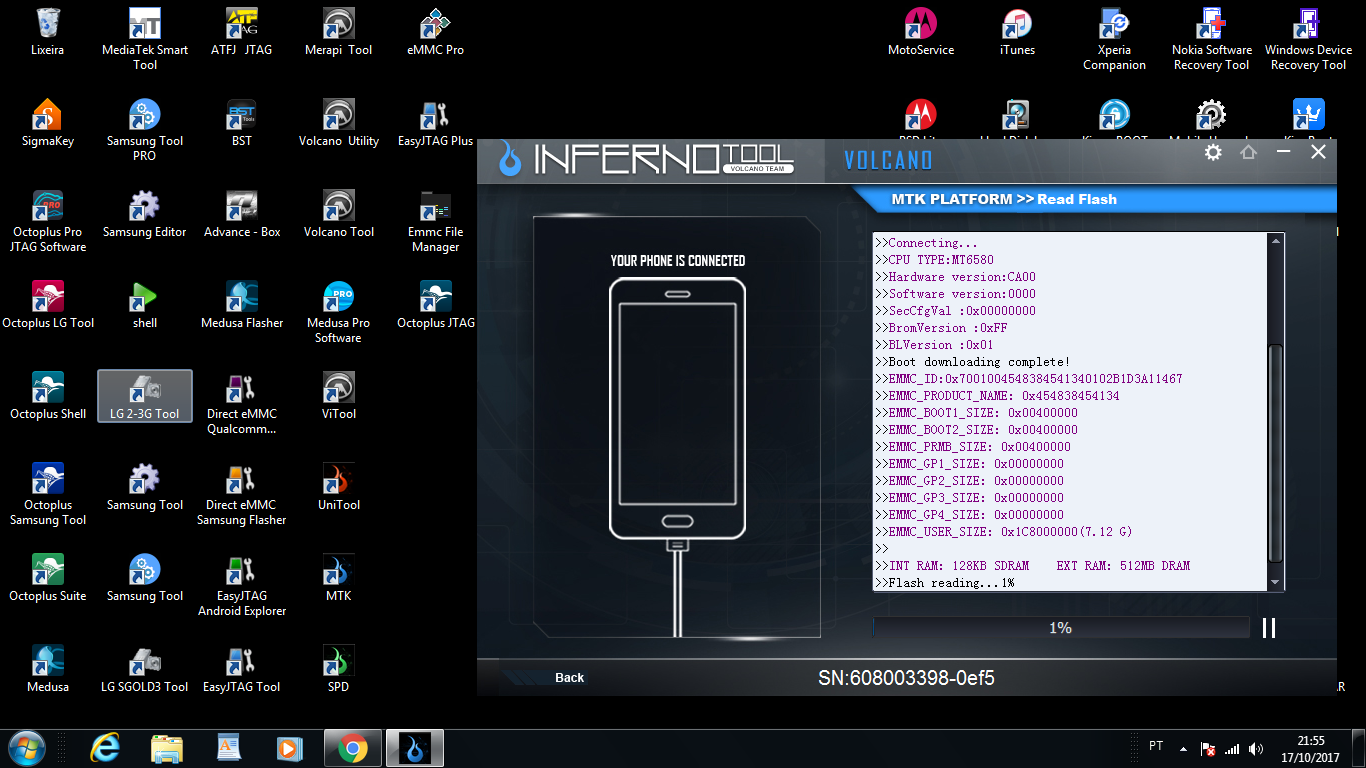Open UniTool desktop shortcut
This screenshot has height=768, width=1366.
pyautogui.click(x=338, y=487)
